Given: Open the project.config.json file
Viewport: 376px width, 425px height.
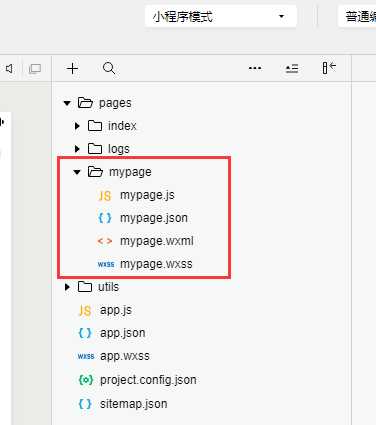Looking at the screenshot, I should (x=148, y=380).
